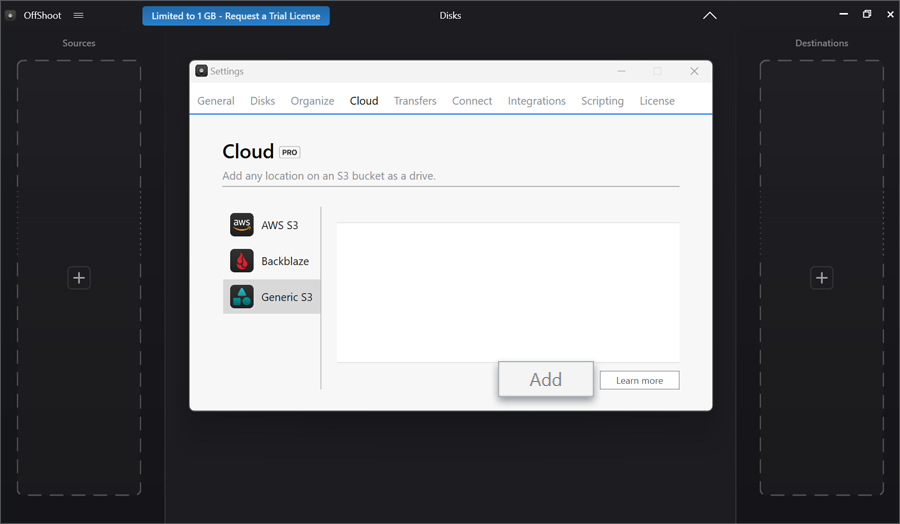Collapse the Disks panel with chevron
The width and height of the screenshot is (900, 524).
(x=709, y=16)
